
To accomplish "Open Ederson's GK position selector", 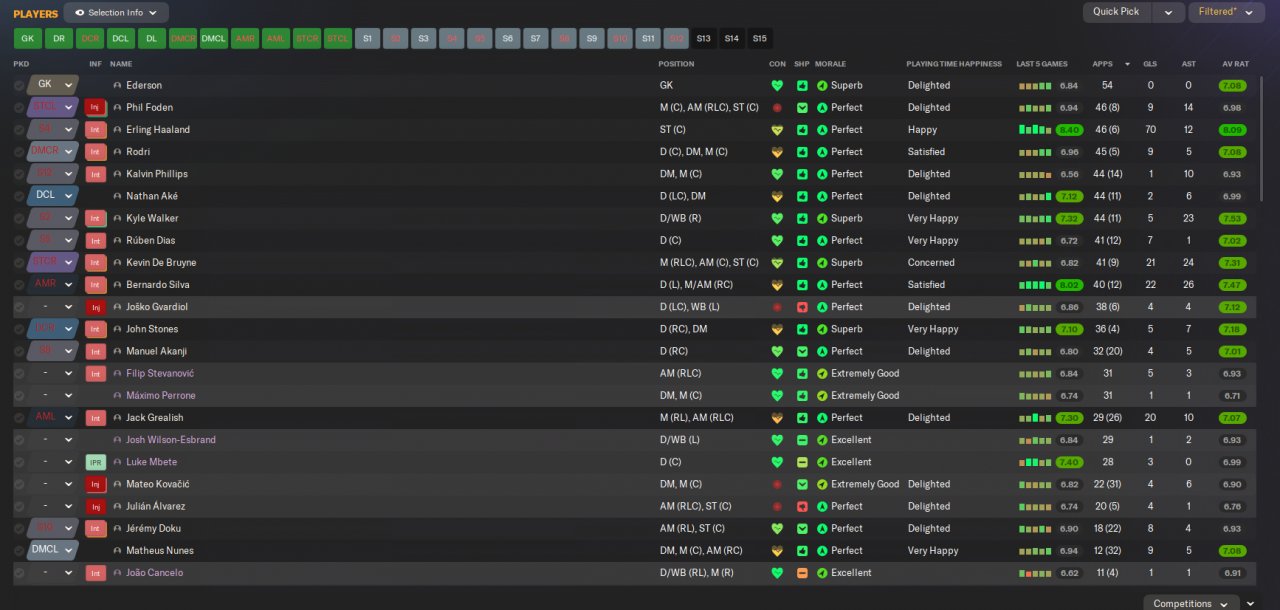I will (x=53, y=85).
